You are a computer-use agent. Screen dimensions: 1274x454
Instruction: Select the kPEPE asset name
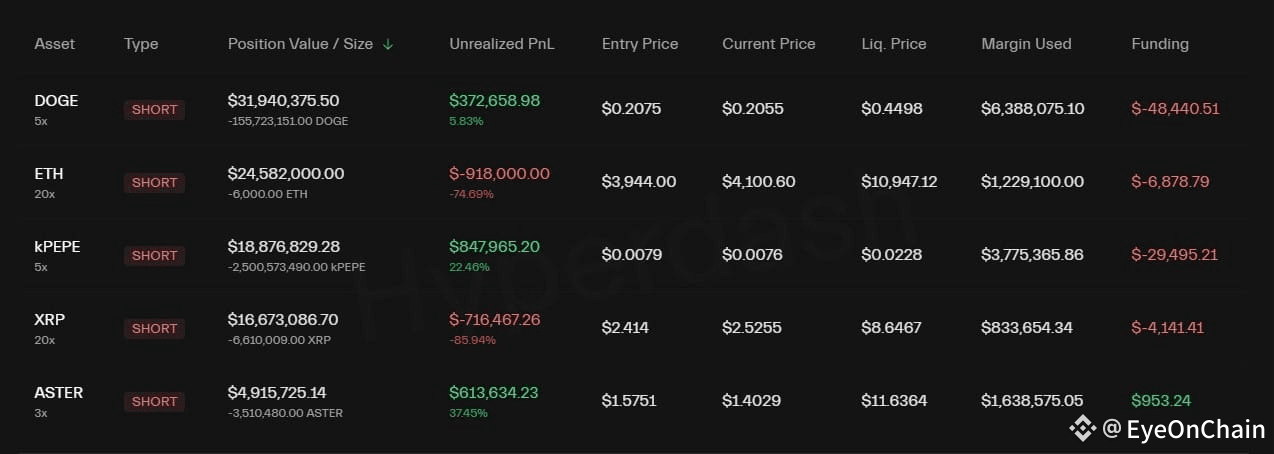(x=59, y=247)
